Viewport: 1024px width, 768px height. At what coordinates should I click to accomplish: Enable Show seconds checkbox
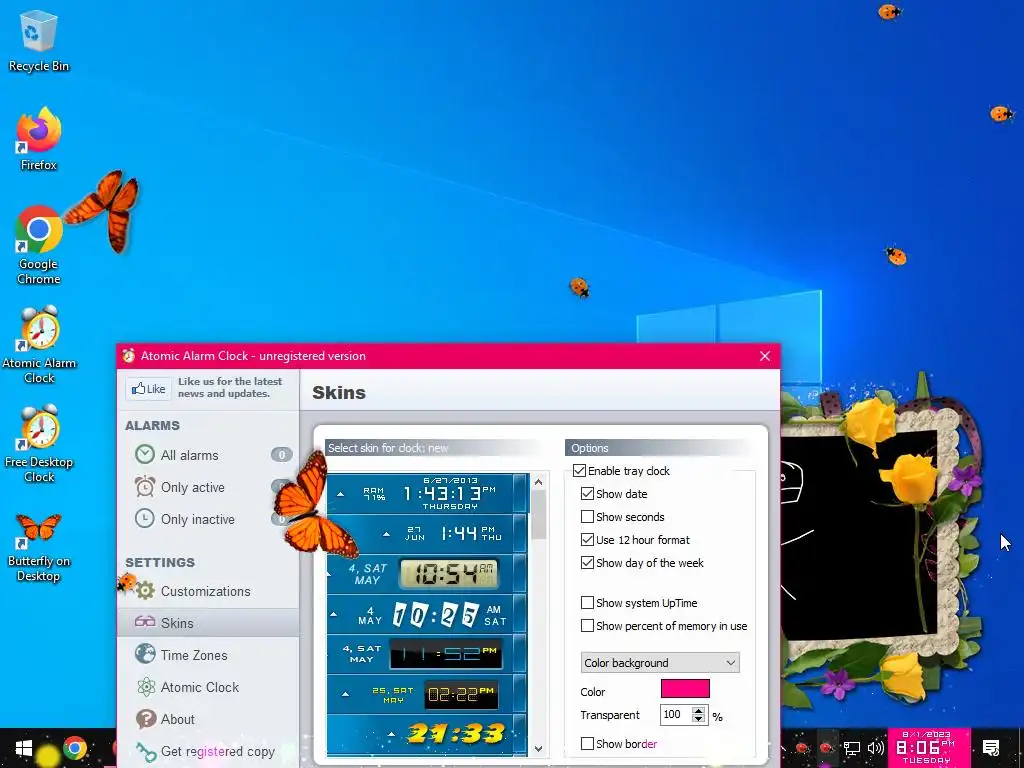point(587,517)
